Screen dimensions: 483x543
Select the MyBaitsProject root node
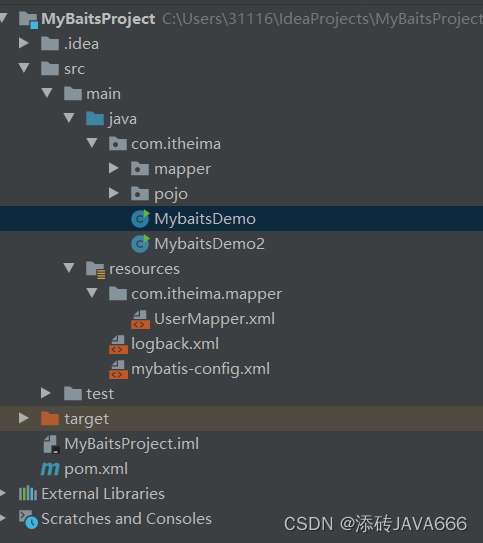coord(98,19)
